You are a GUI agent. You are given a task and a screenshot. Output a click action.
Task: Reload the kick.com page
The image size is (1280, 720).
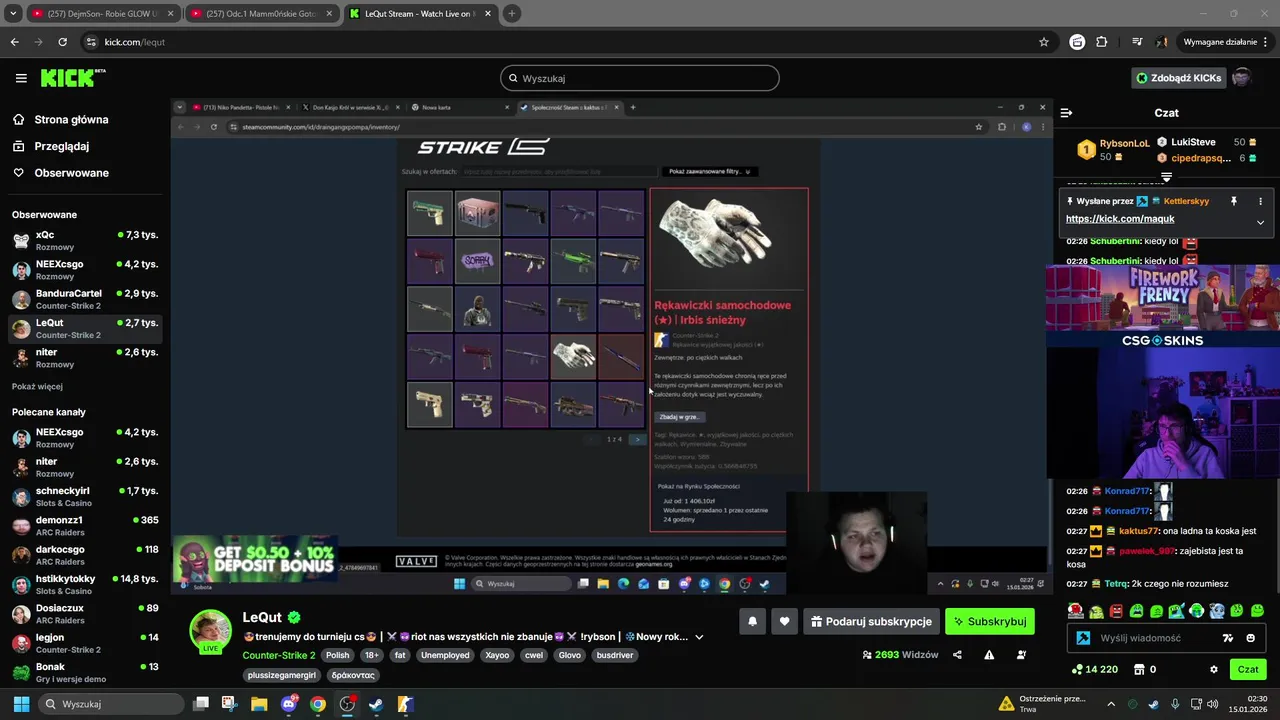pyautogui.click(x=62, y=42)
